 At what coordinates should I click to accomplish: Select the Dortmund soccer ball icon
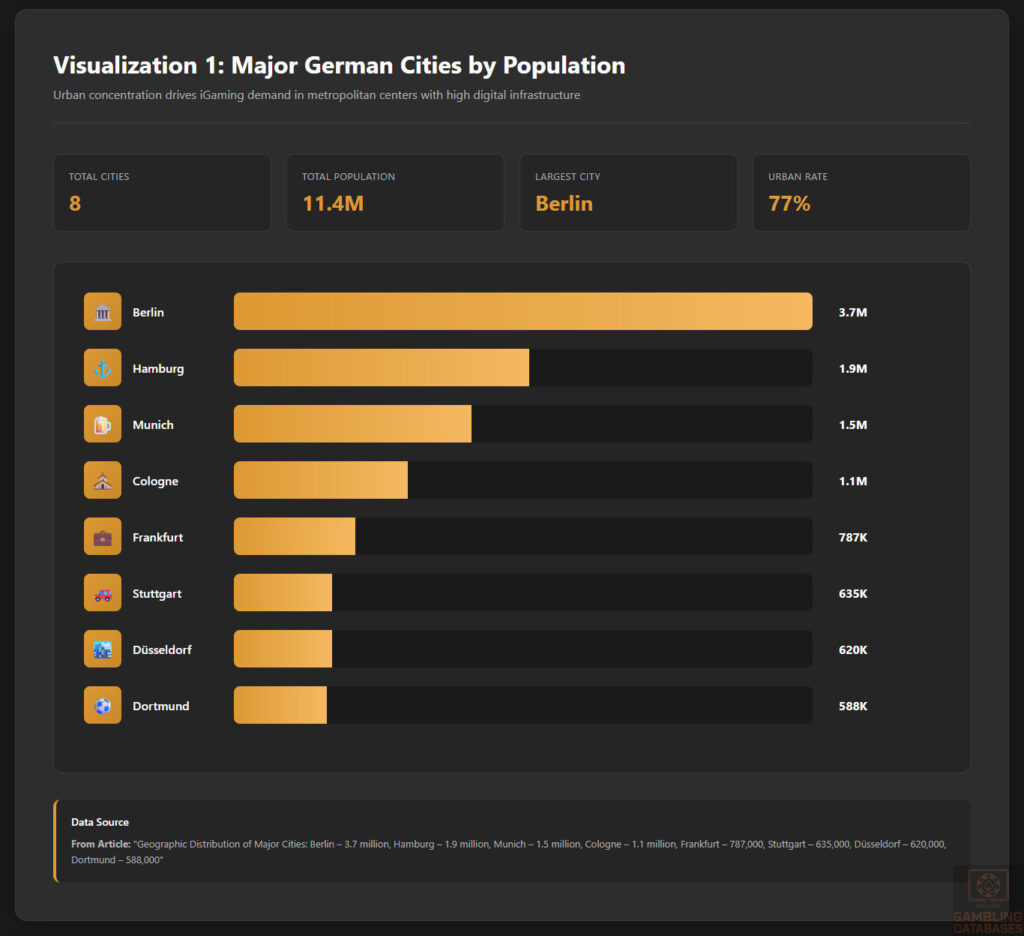click(102, 705)
